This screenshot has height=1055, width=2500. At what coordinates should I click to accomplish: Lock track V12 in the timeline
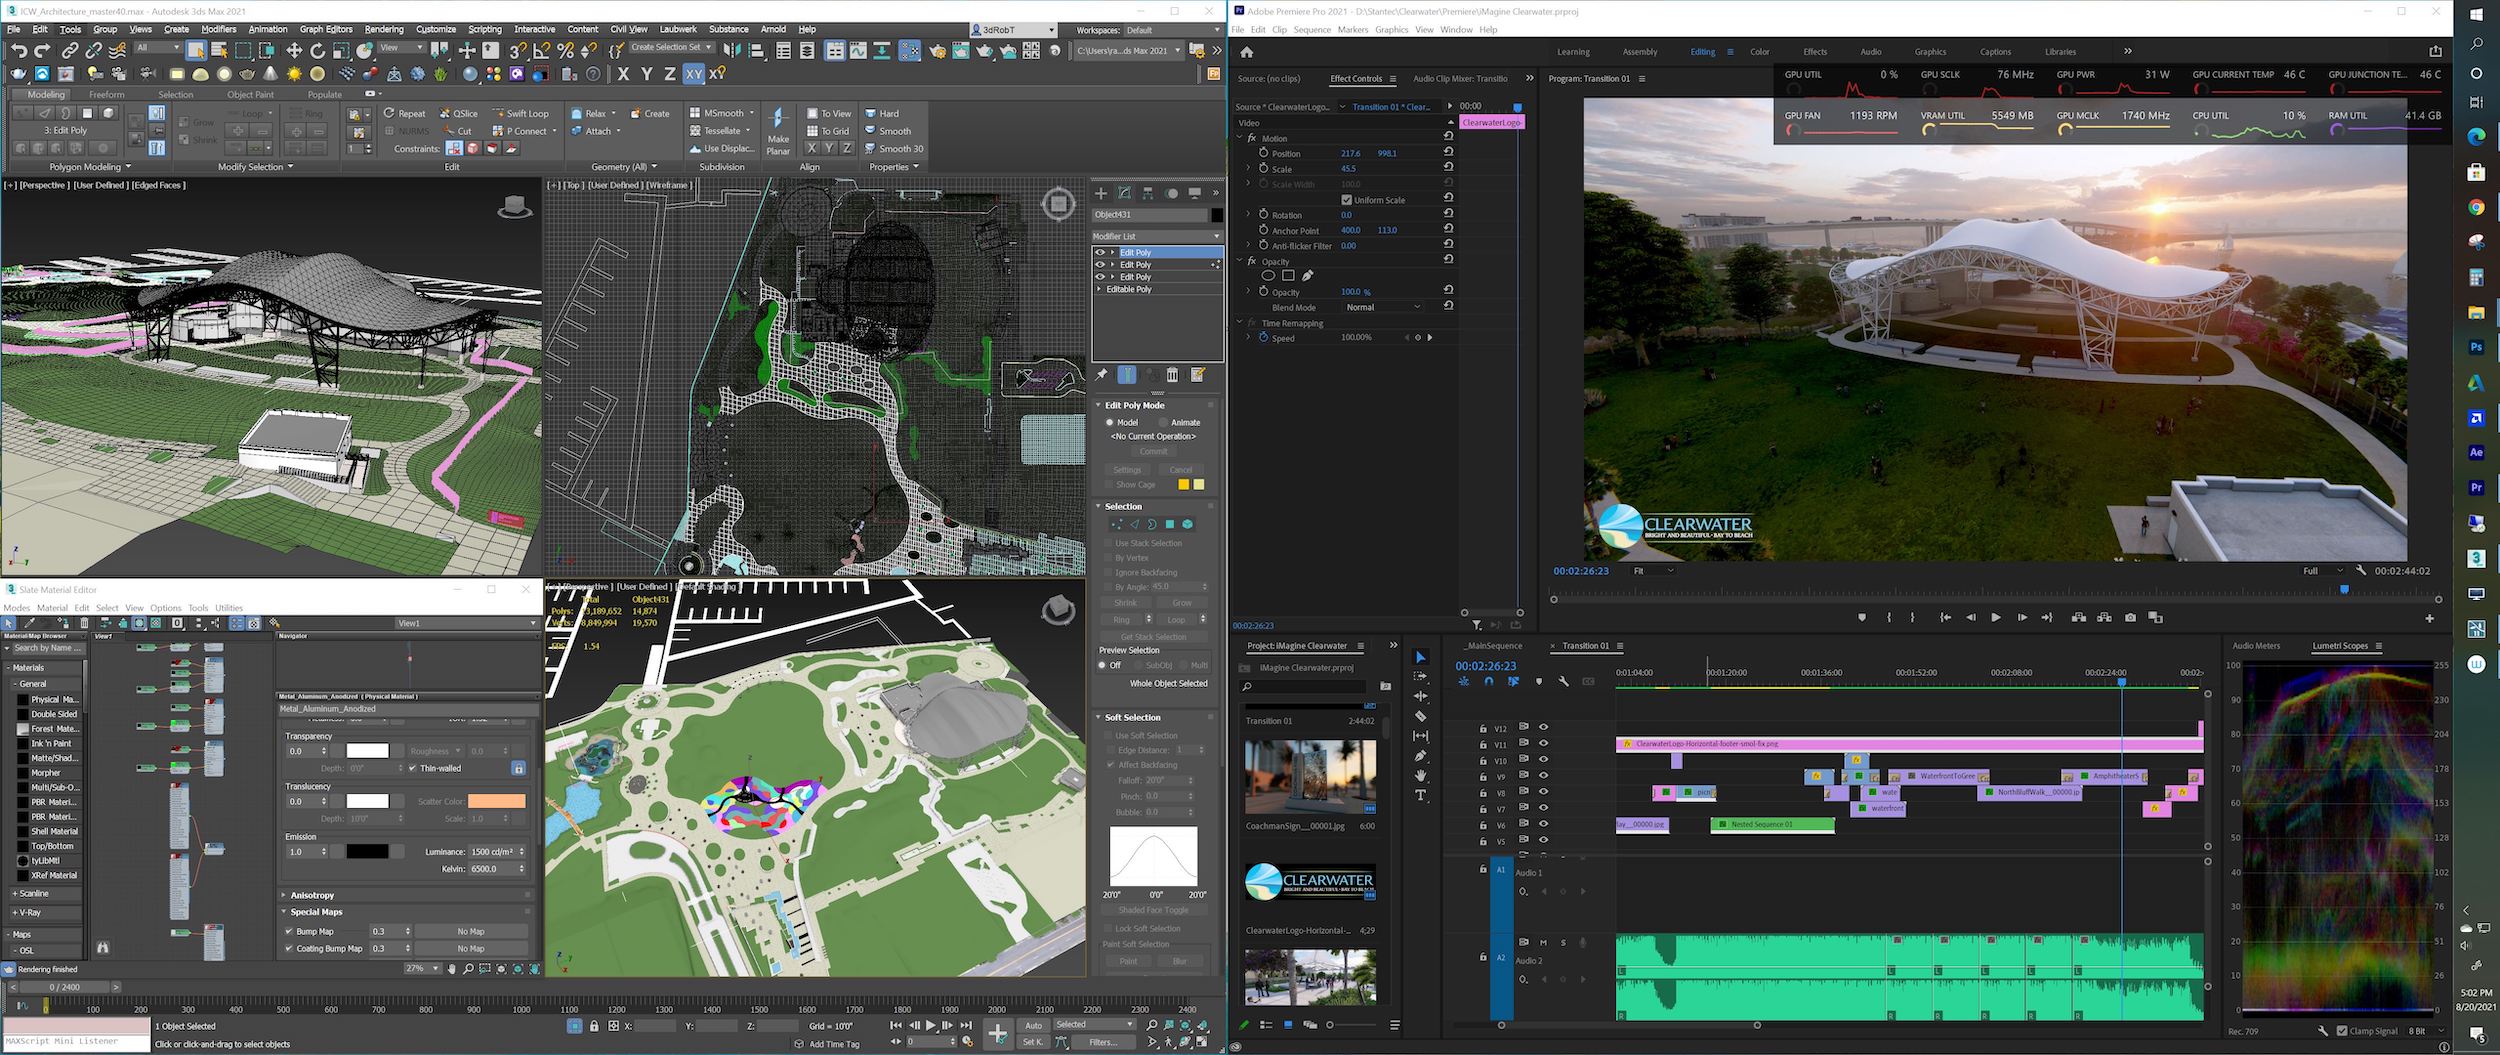point(1483,728)
